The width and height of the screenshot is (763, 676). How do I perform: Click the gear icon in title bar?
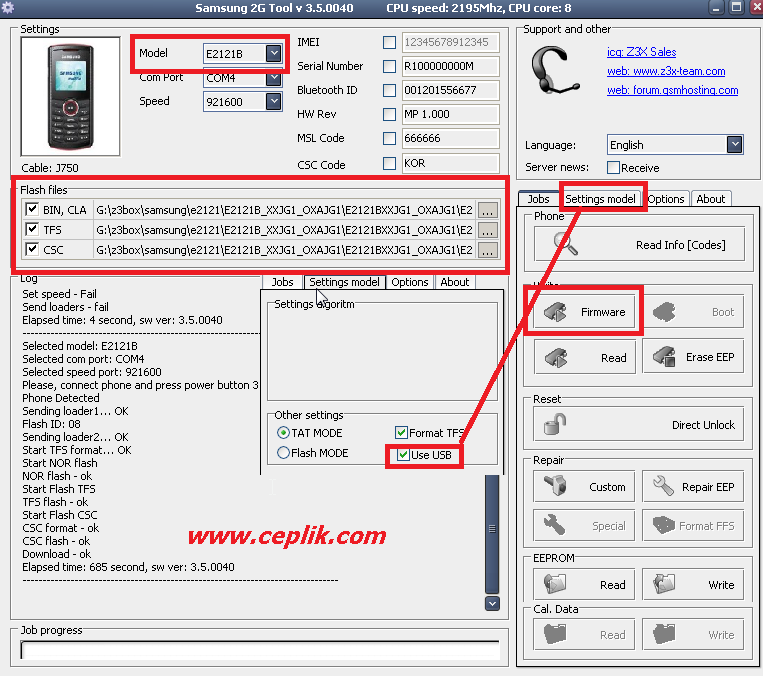click(x=8, y=8)
